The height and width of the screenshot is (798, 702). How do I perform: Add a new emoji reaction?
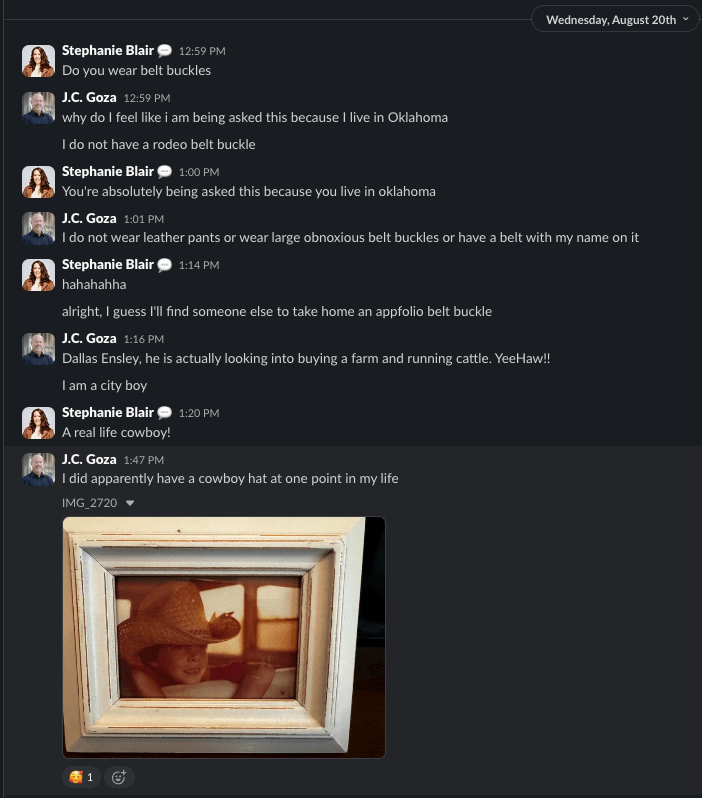coord(119,777)
